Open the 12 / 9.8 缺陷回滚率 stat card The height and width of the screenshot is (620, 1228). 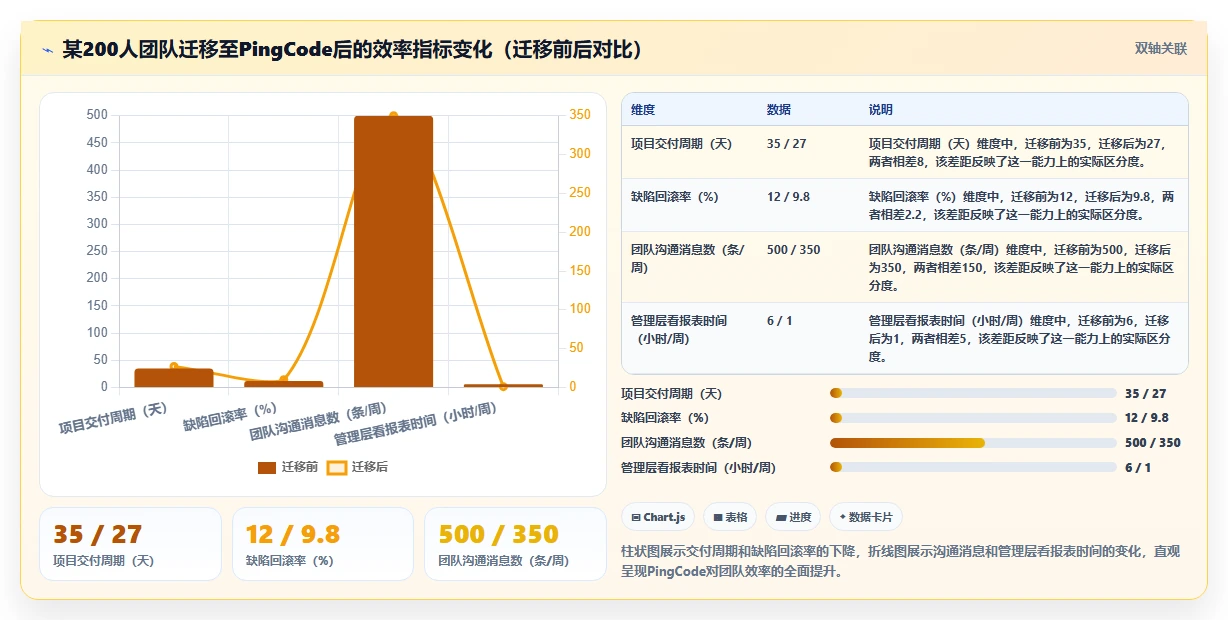[x=322, y=544]
